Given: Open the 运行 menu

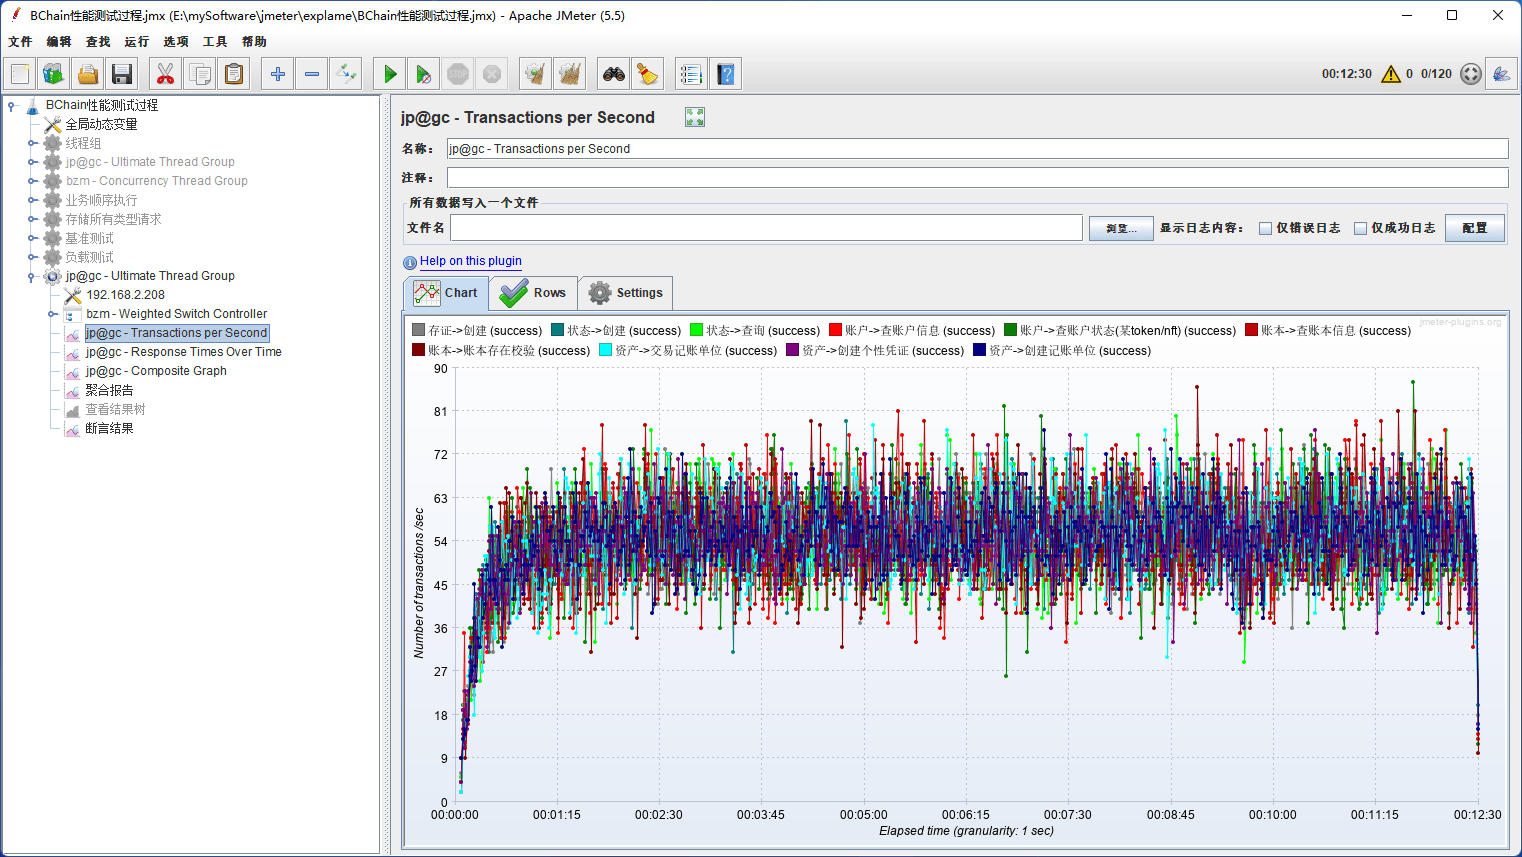Looking at the screenshot, I should [136, 42].
